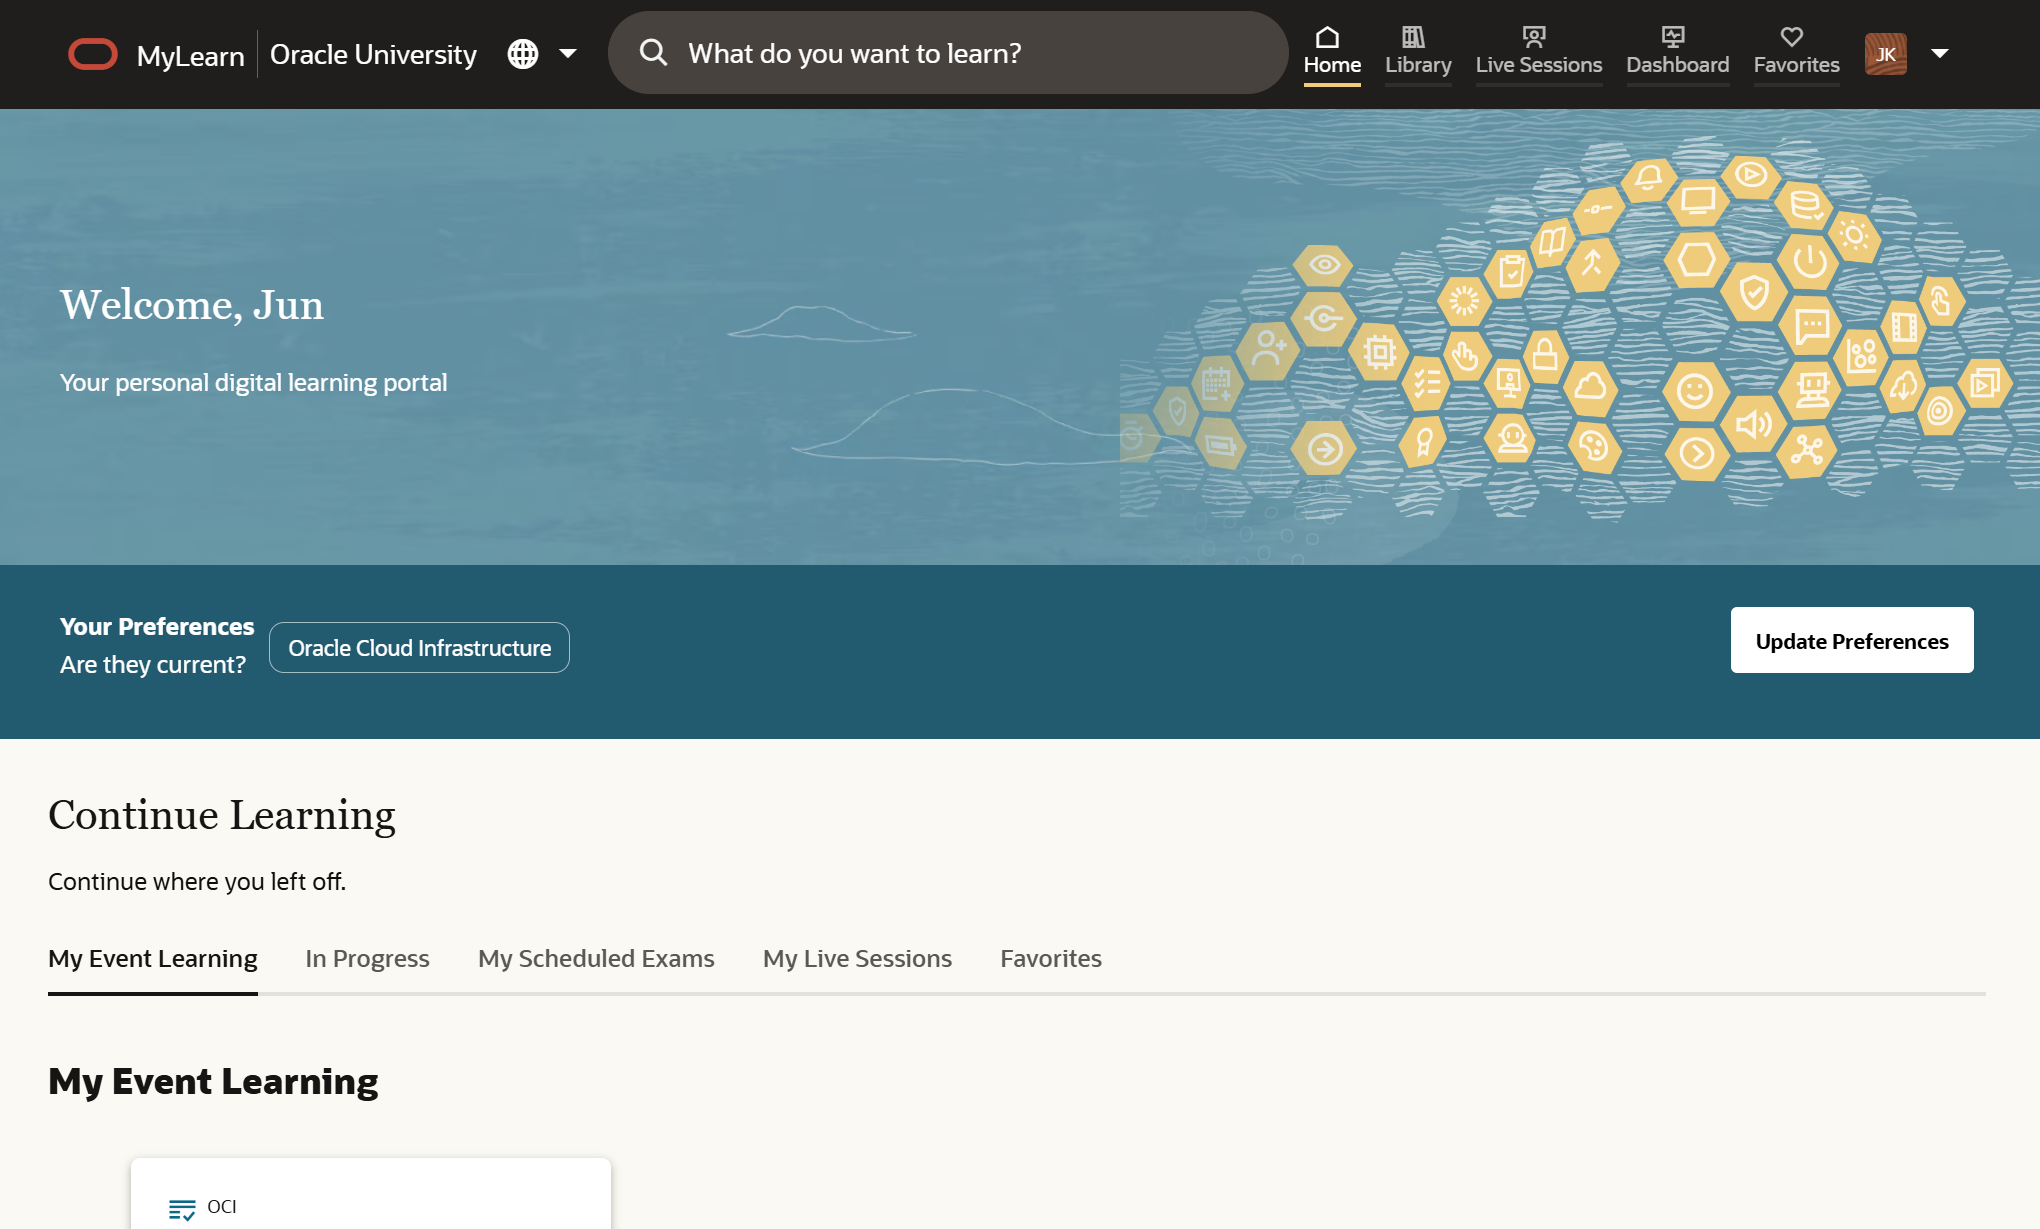This screenshot has width=2040, height=1229.
Task: Click the search magnifier icon
Action: pos(653,53)
